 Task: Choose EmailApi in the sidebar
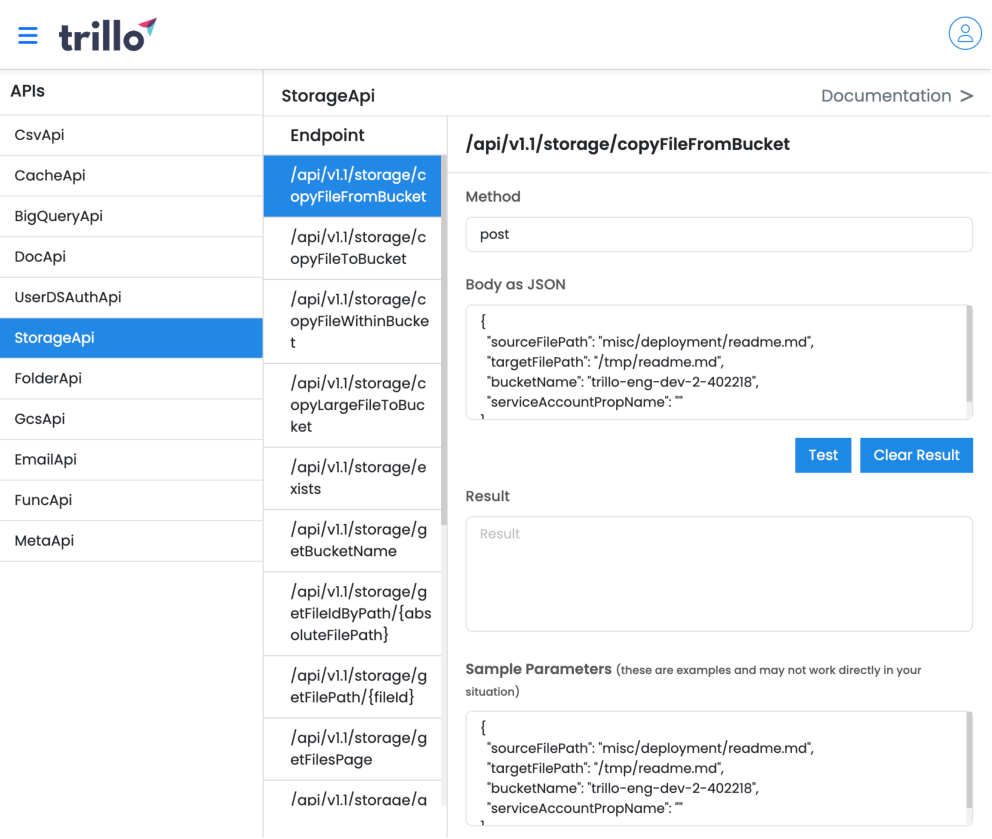(132, 459)
